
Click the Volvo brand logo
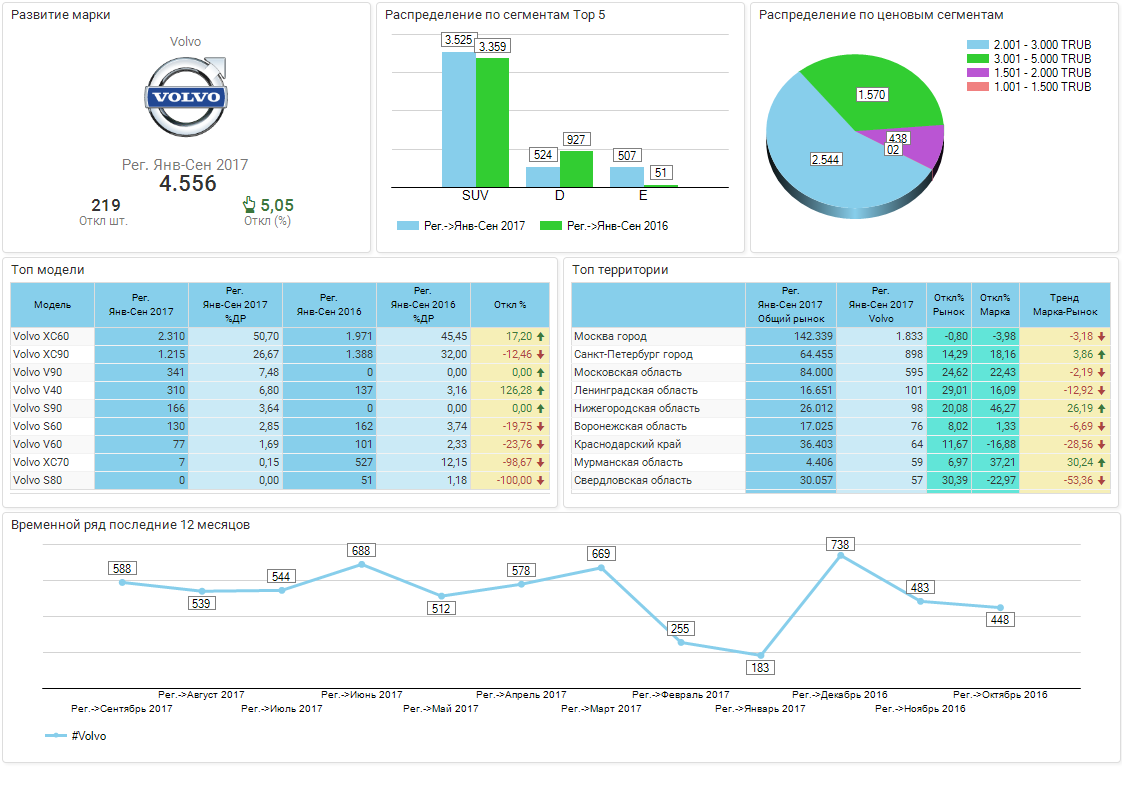pos(186,96)
